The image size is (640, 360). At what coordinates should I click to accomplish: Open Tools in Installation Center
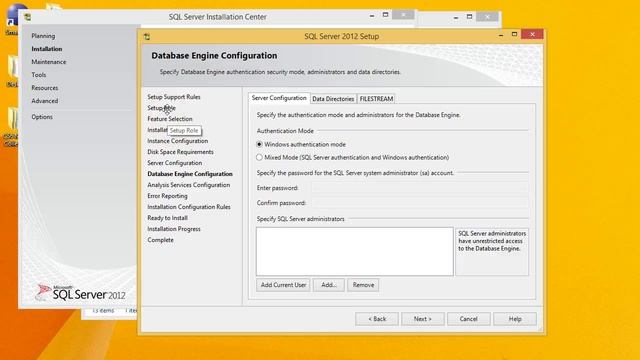[38, 75]
